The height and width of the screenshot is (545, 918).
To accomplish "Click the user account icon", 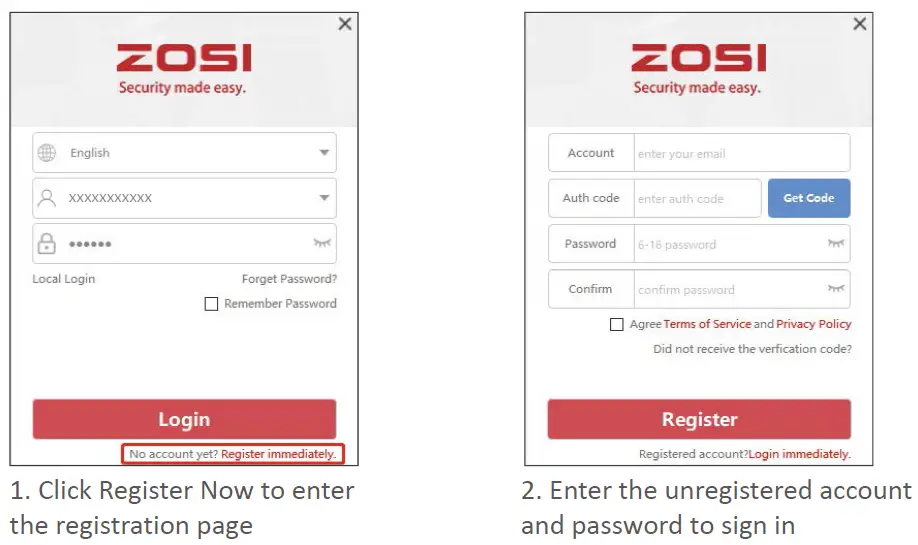I will (46, 198).
